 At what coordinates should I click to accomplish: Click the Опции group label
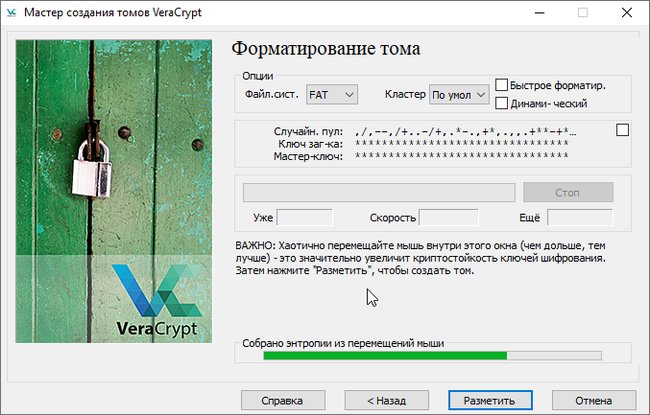[258, 76]
